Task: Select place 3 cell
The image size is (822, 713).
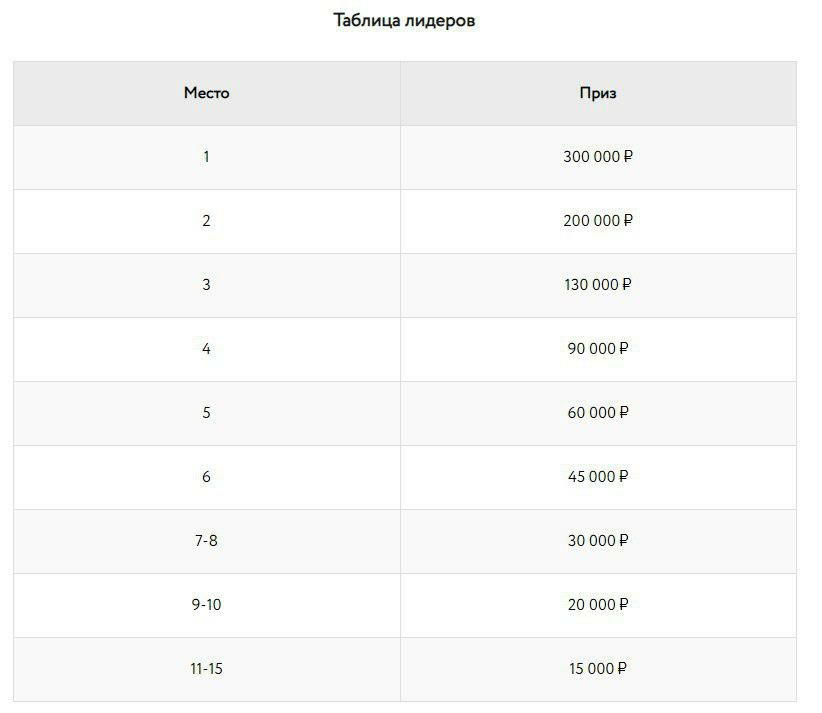Action: click(207, 285)
